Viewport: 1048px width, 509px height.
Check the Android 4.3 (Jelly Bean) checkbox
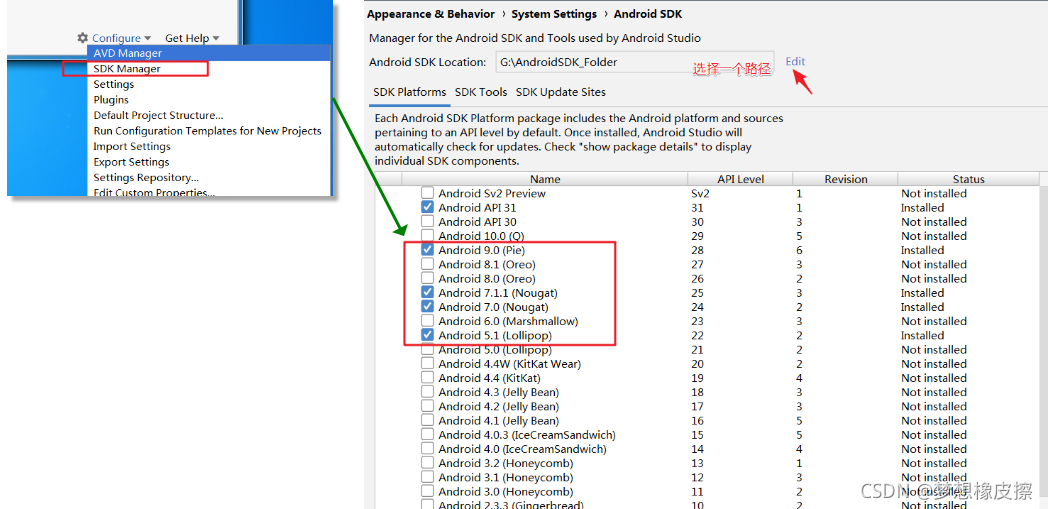428,392
